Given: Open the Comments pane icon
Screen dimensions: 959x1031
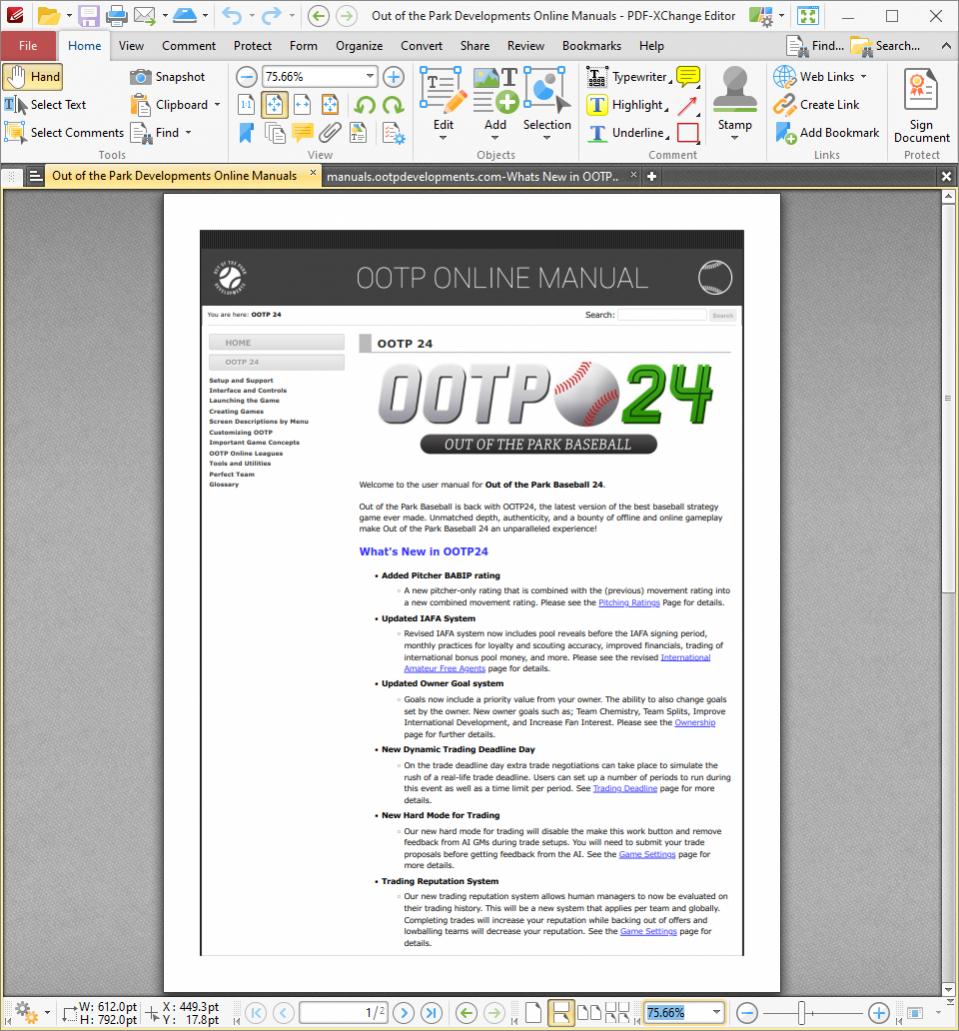Looking at the screenshot, I should coord(303,133).
